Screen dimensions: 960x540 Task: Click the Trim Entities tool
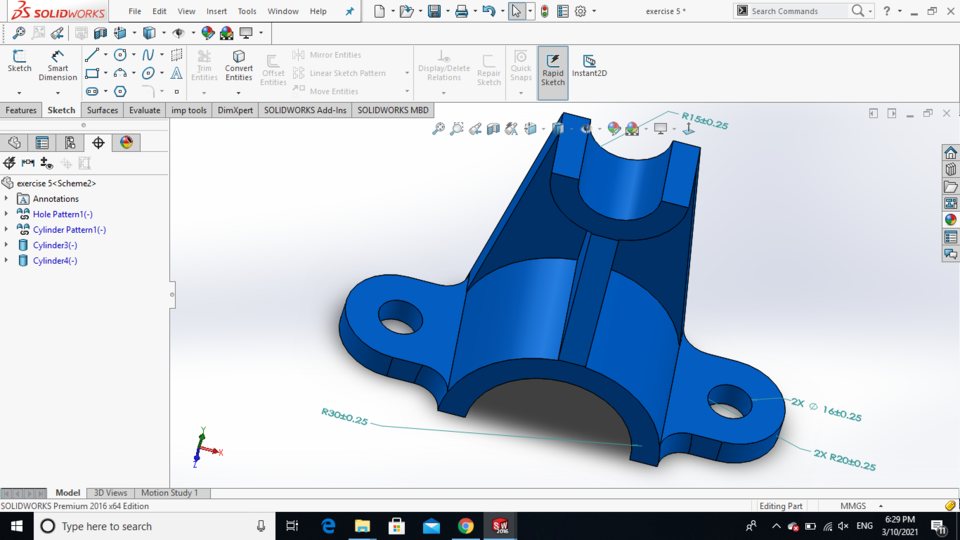pos(204,66)
